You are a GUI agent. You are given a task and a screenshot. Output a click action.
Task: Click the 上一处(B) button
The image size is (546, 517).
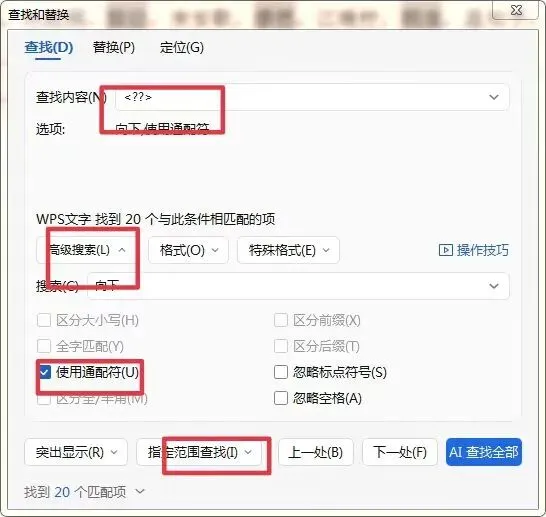click(x=316, y=452)
